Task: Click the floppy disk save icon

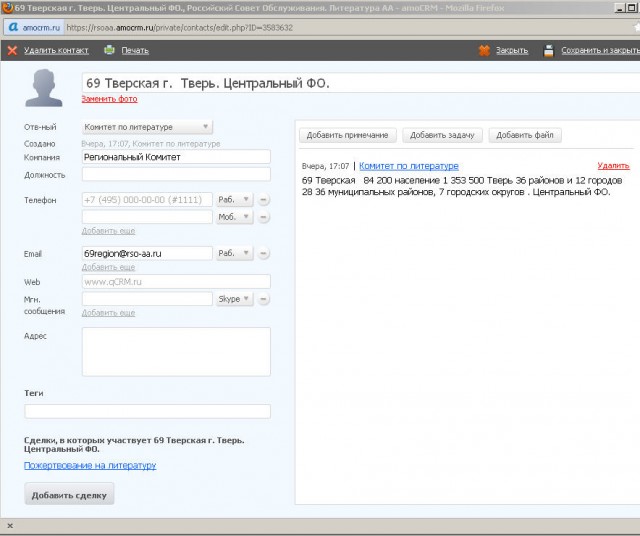Action: [x=549, y=50]
